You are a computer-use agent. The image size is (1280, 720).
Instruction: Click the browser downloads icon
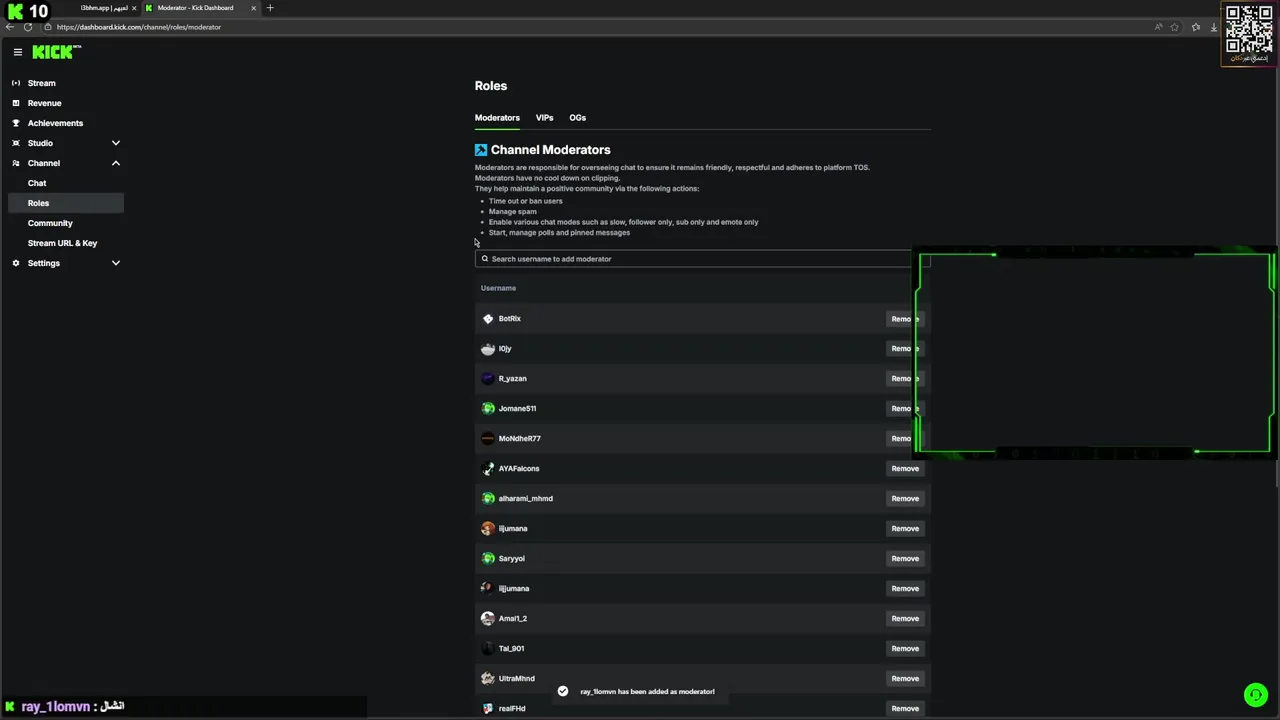pyautogui.click(x=1213, y=27)
